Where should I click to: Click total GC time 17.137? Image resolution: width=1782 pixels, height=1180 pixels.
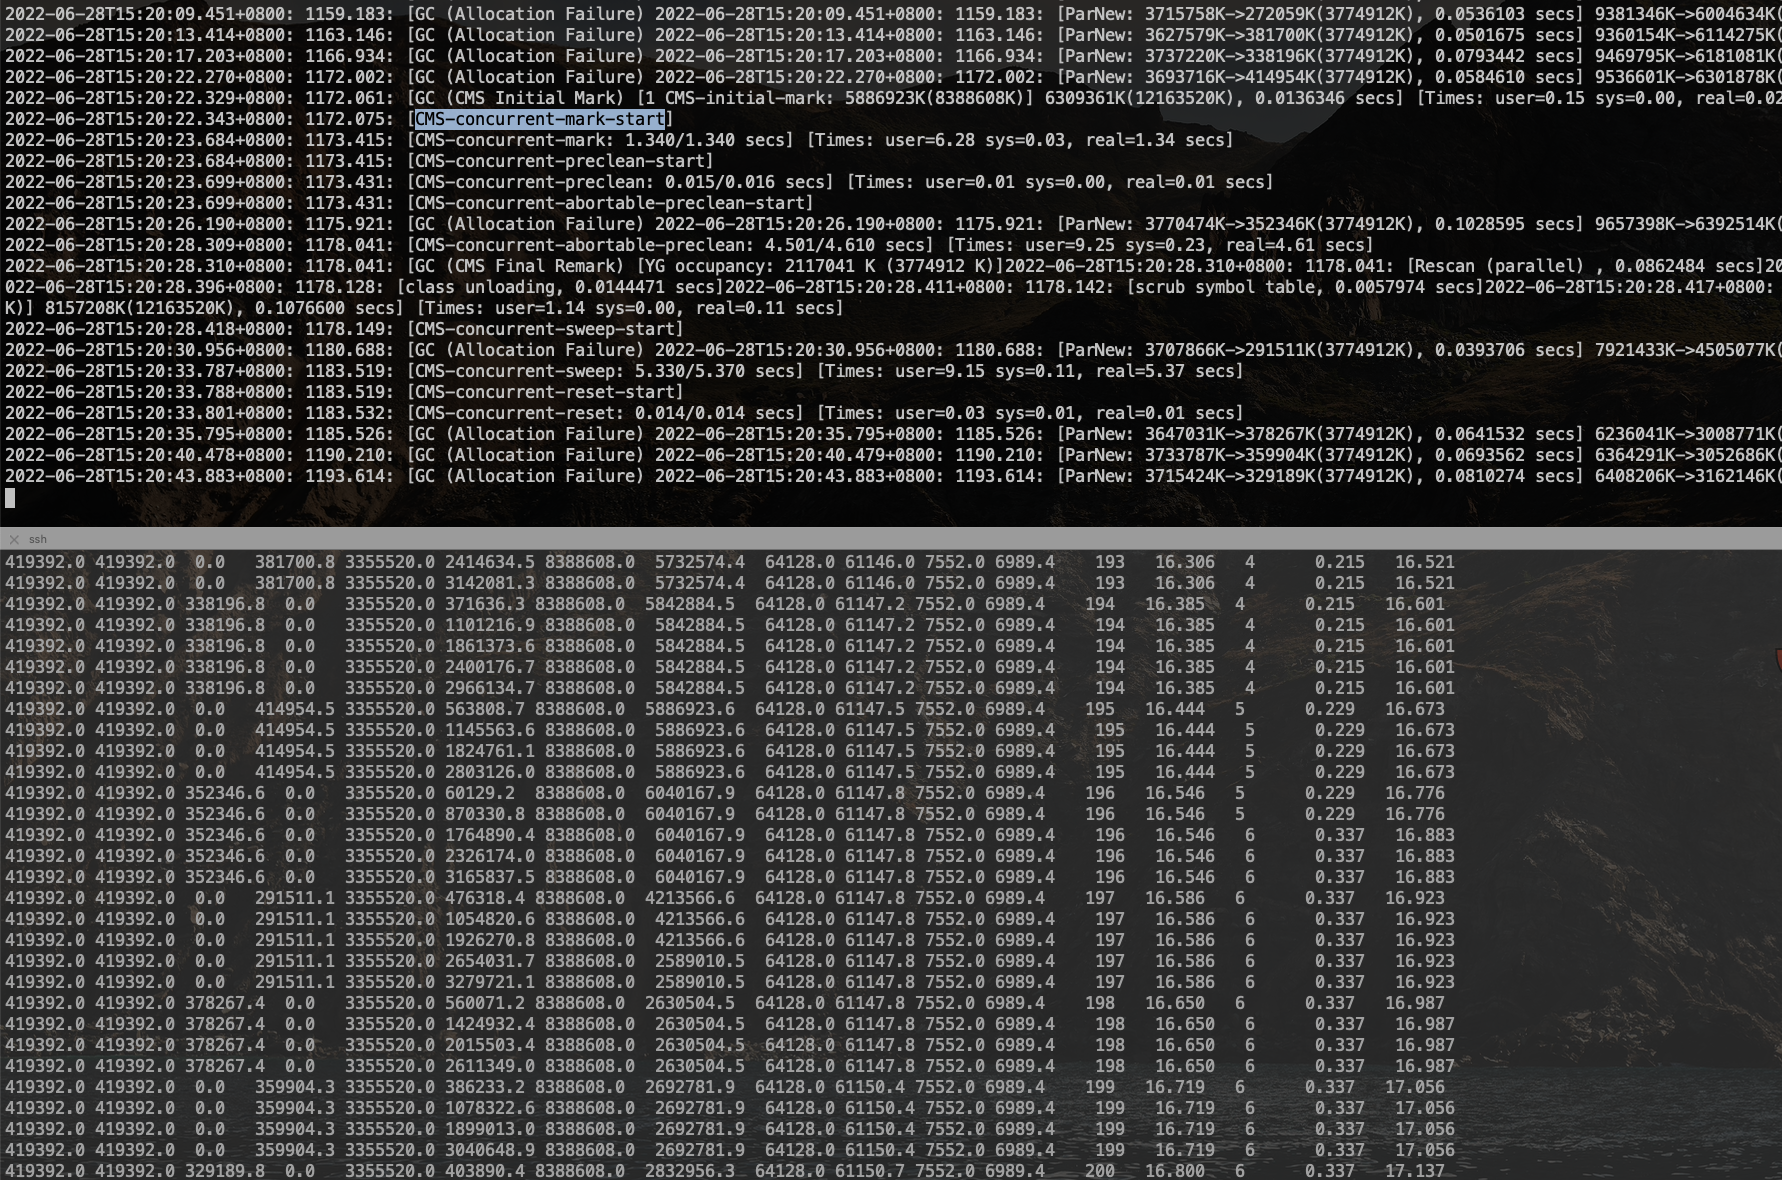pyautogui.click(x=1415, y=1170)
